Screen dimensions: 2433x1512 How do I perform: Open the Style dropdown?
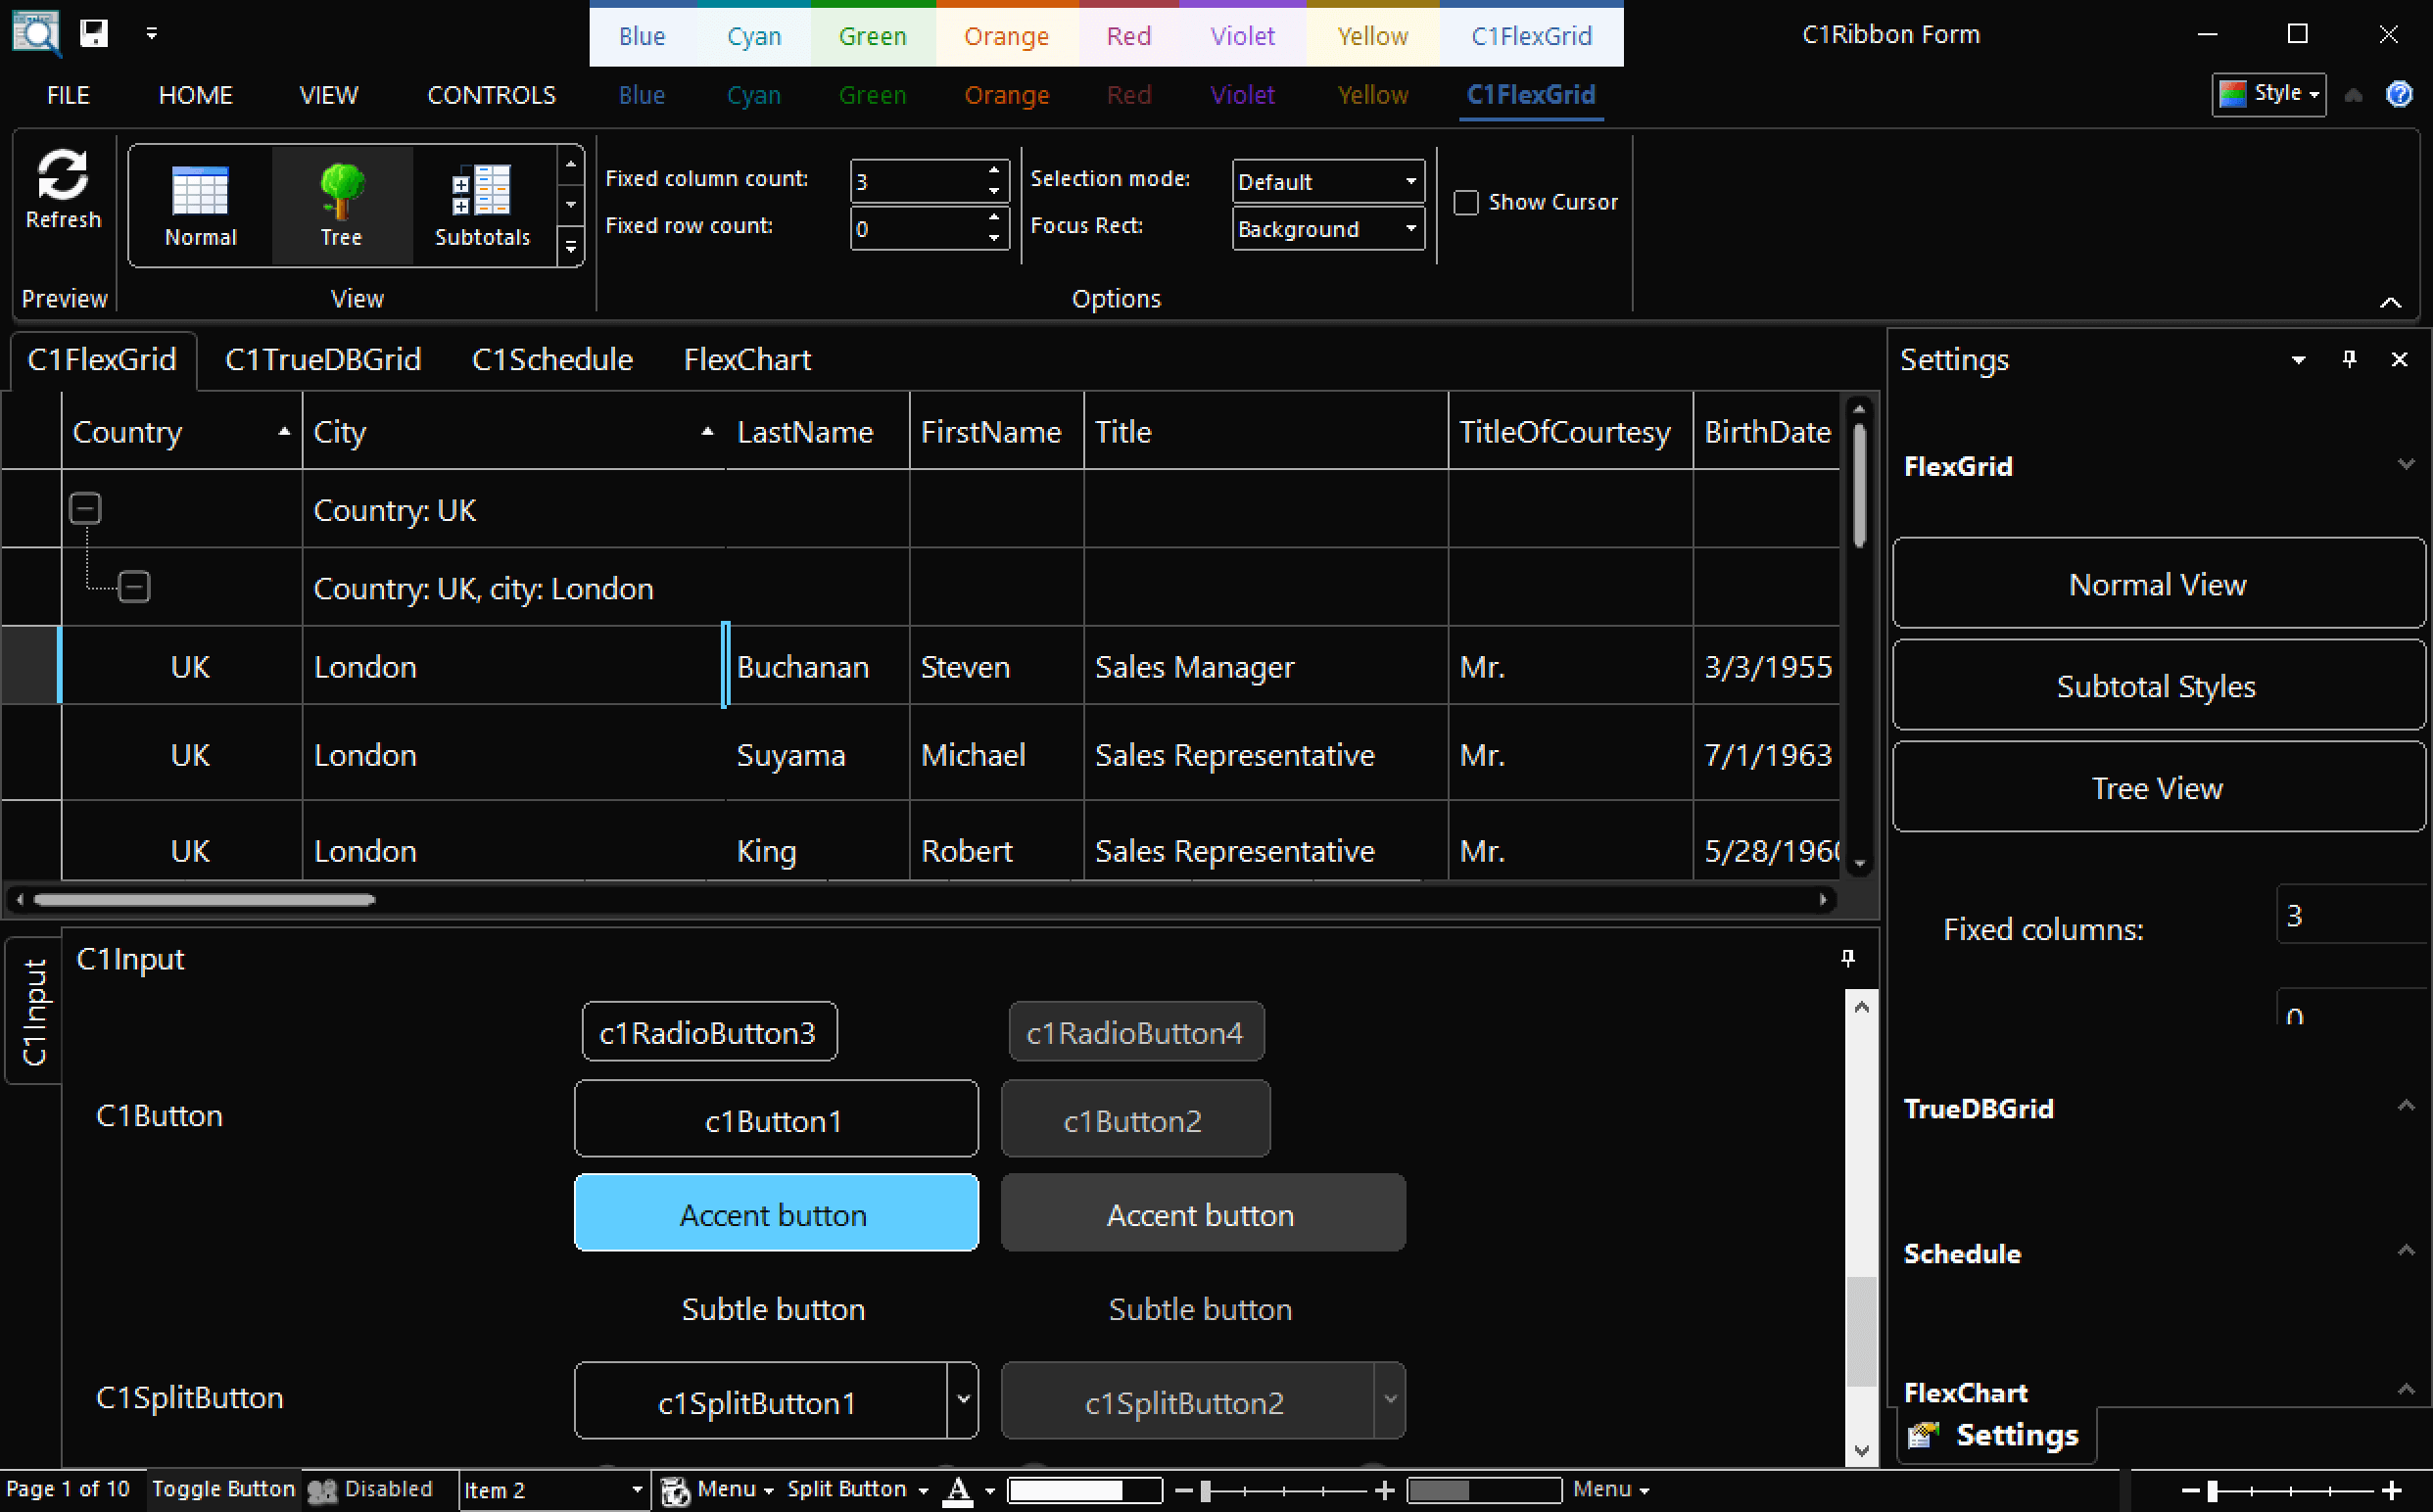pyautogui.click(x=2268, y=94)
